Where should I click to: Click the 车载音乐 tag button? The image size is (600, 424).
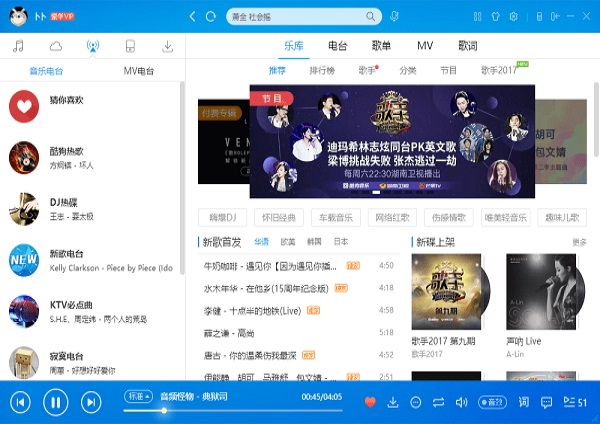(x=336, y=217)
